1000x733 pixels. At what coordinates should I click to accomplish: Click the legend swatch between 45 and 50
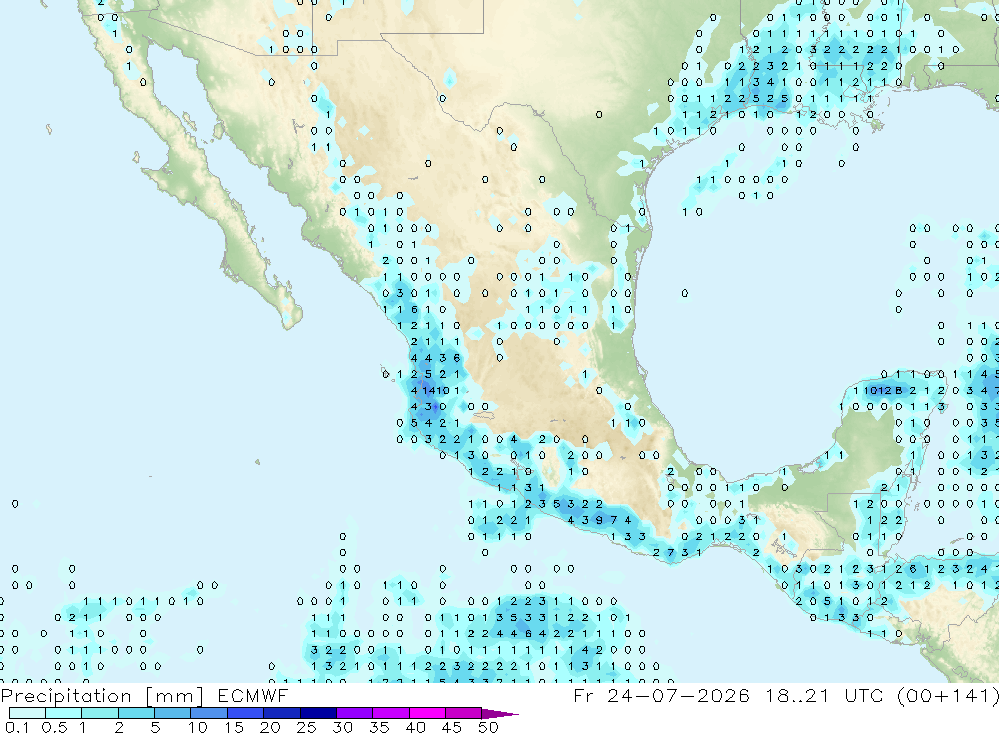coord(464,713)
